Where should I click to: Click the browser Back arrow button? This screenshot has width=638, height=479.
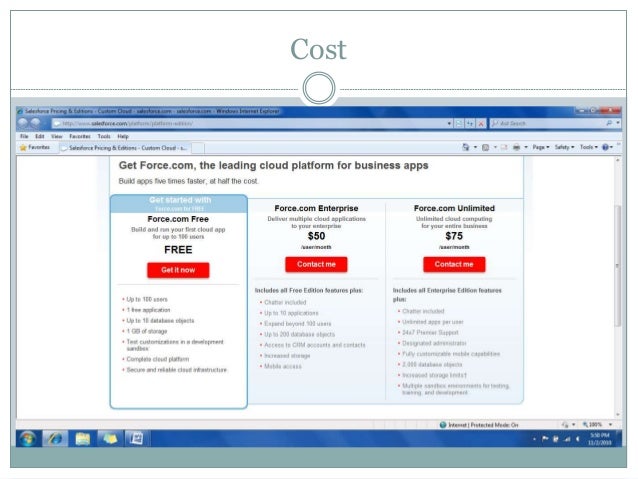coord(23,122)
